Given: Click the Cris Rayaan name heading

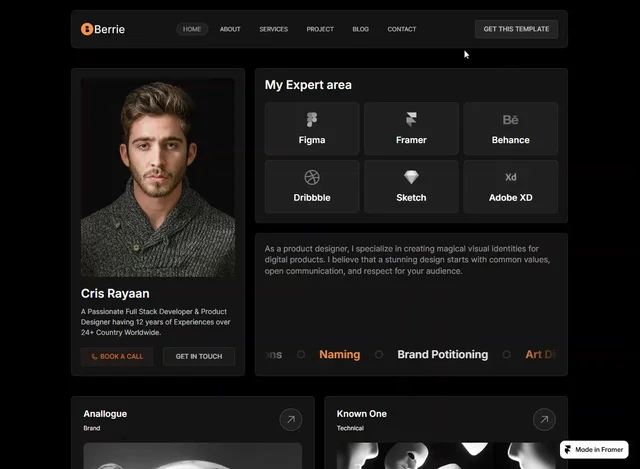Looking at the screenshot, I should (115, 293).
